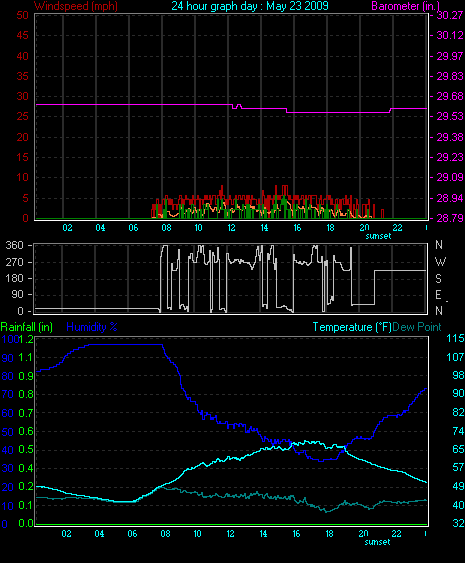Screen dimensions: 465x563
Task: Click the 180 label on the wind direction axis
Action: 15,278
